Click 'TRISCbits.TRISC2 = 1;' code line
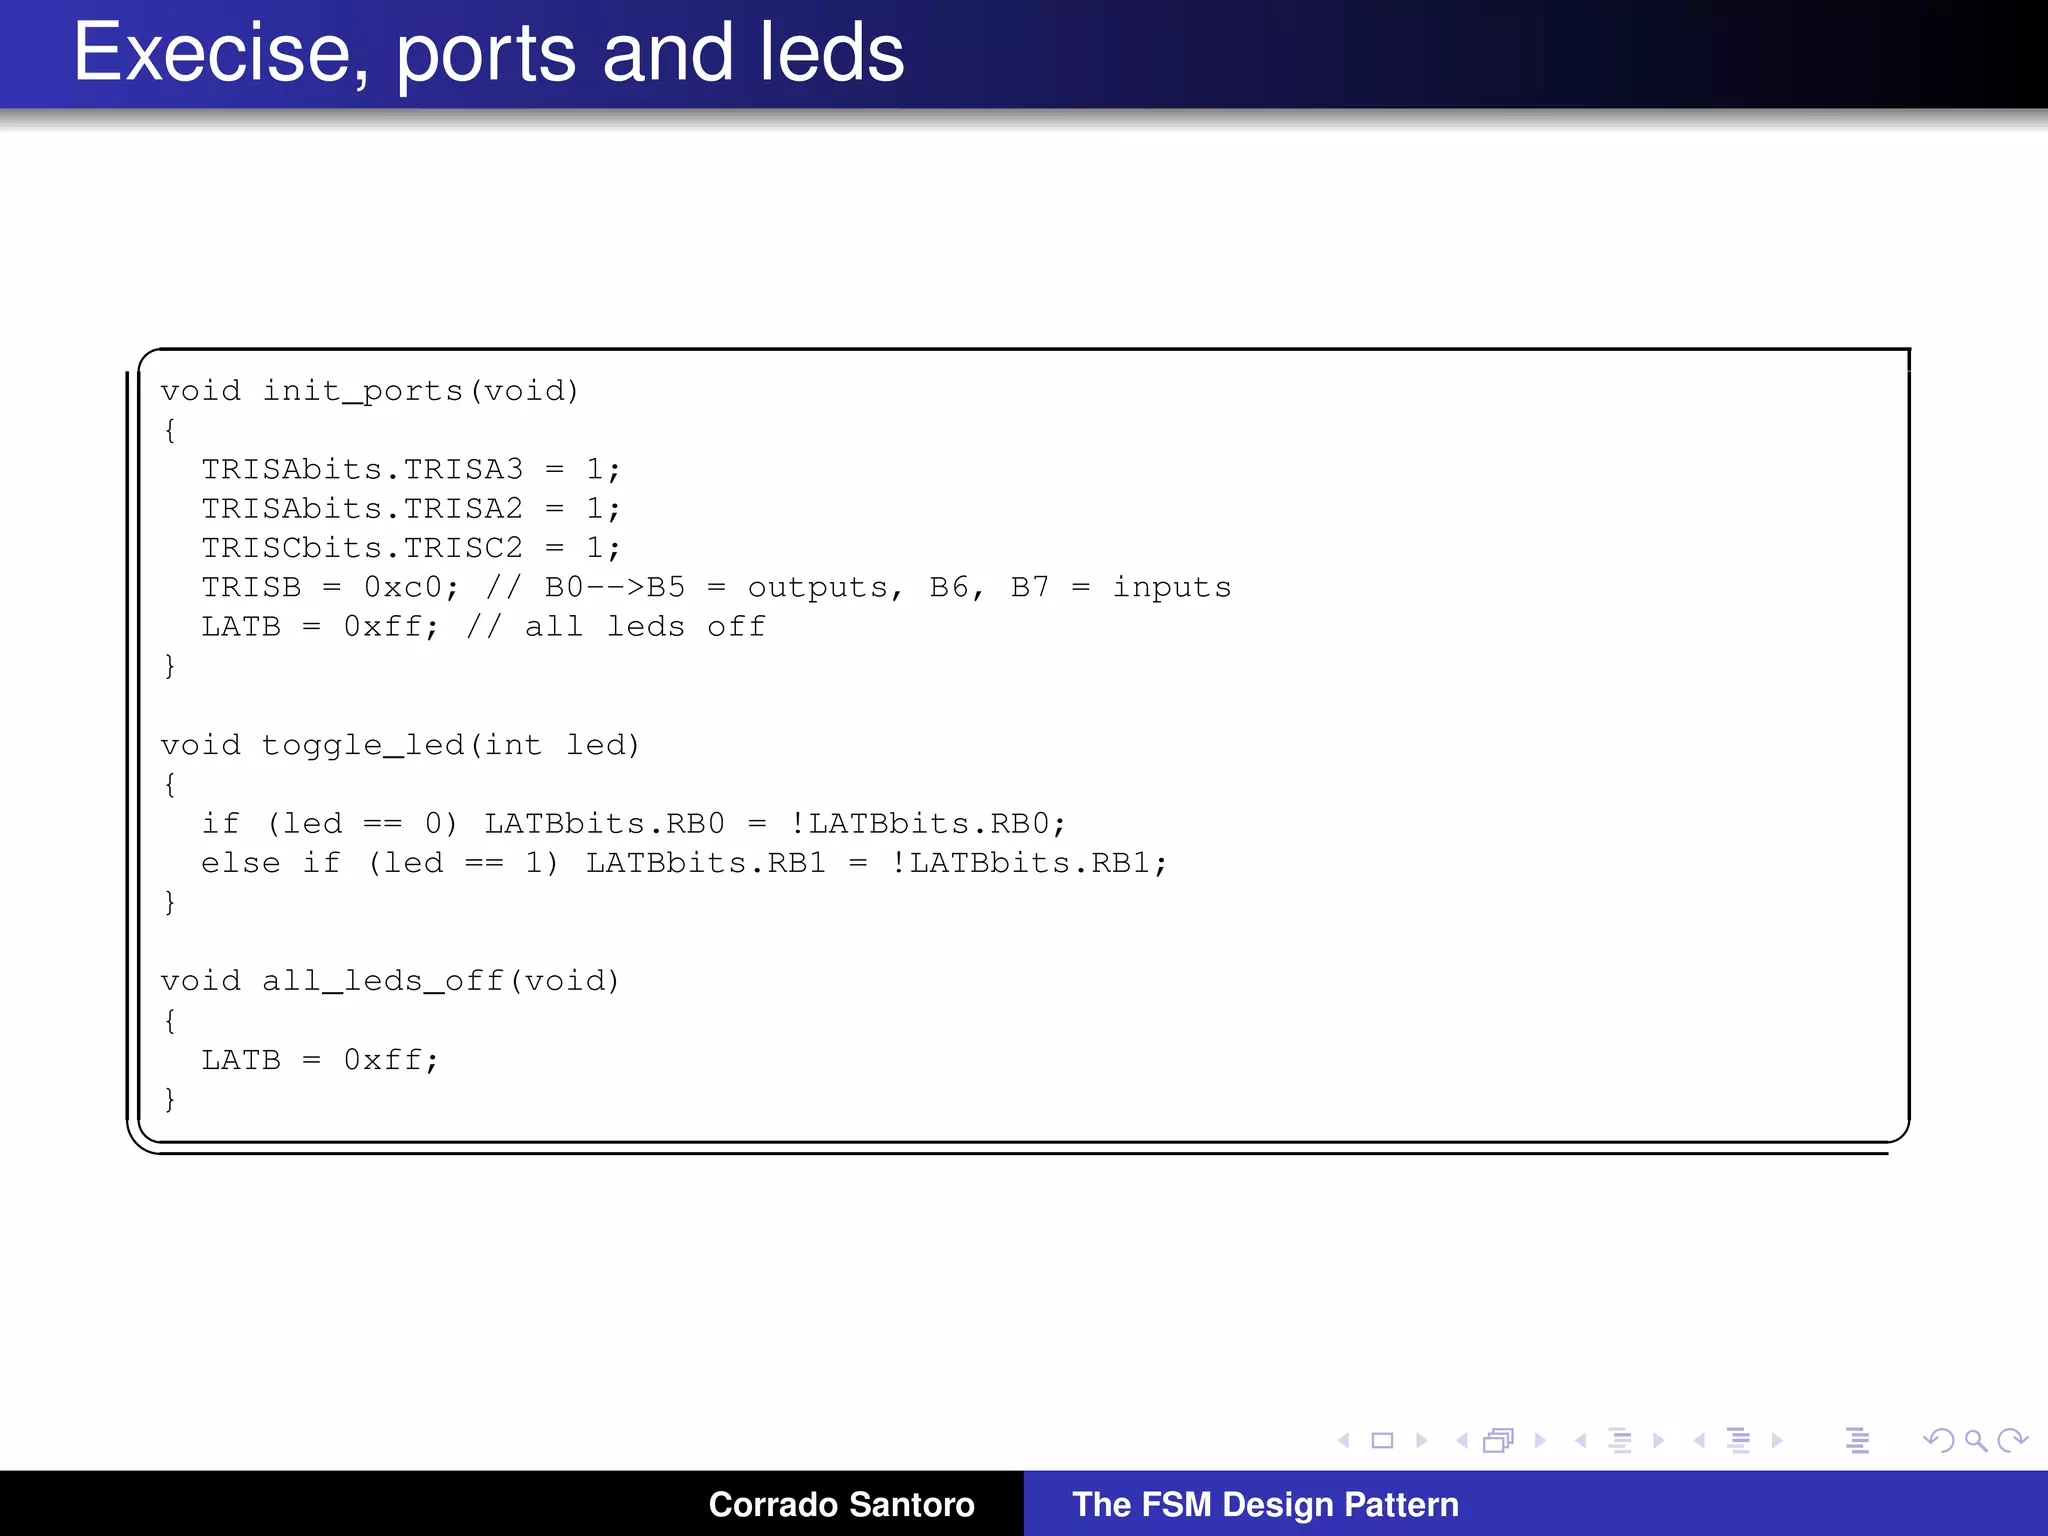The height and width of the screenshot is (1536, 2048). [x=411, y=548]
